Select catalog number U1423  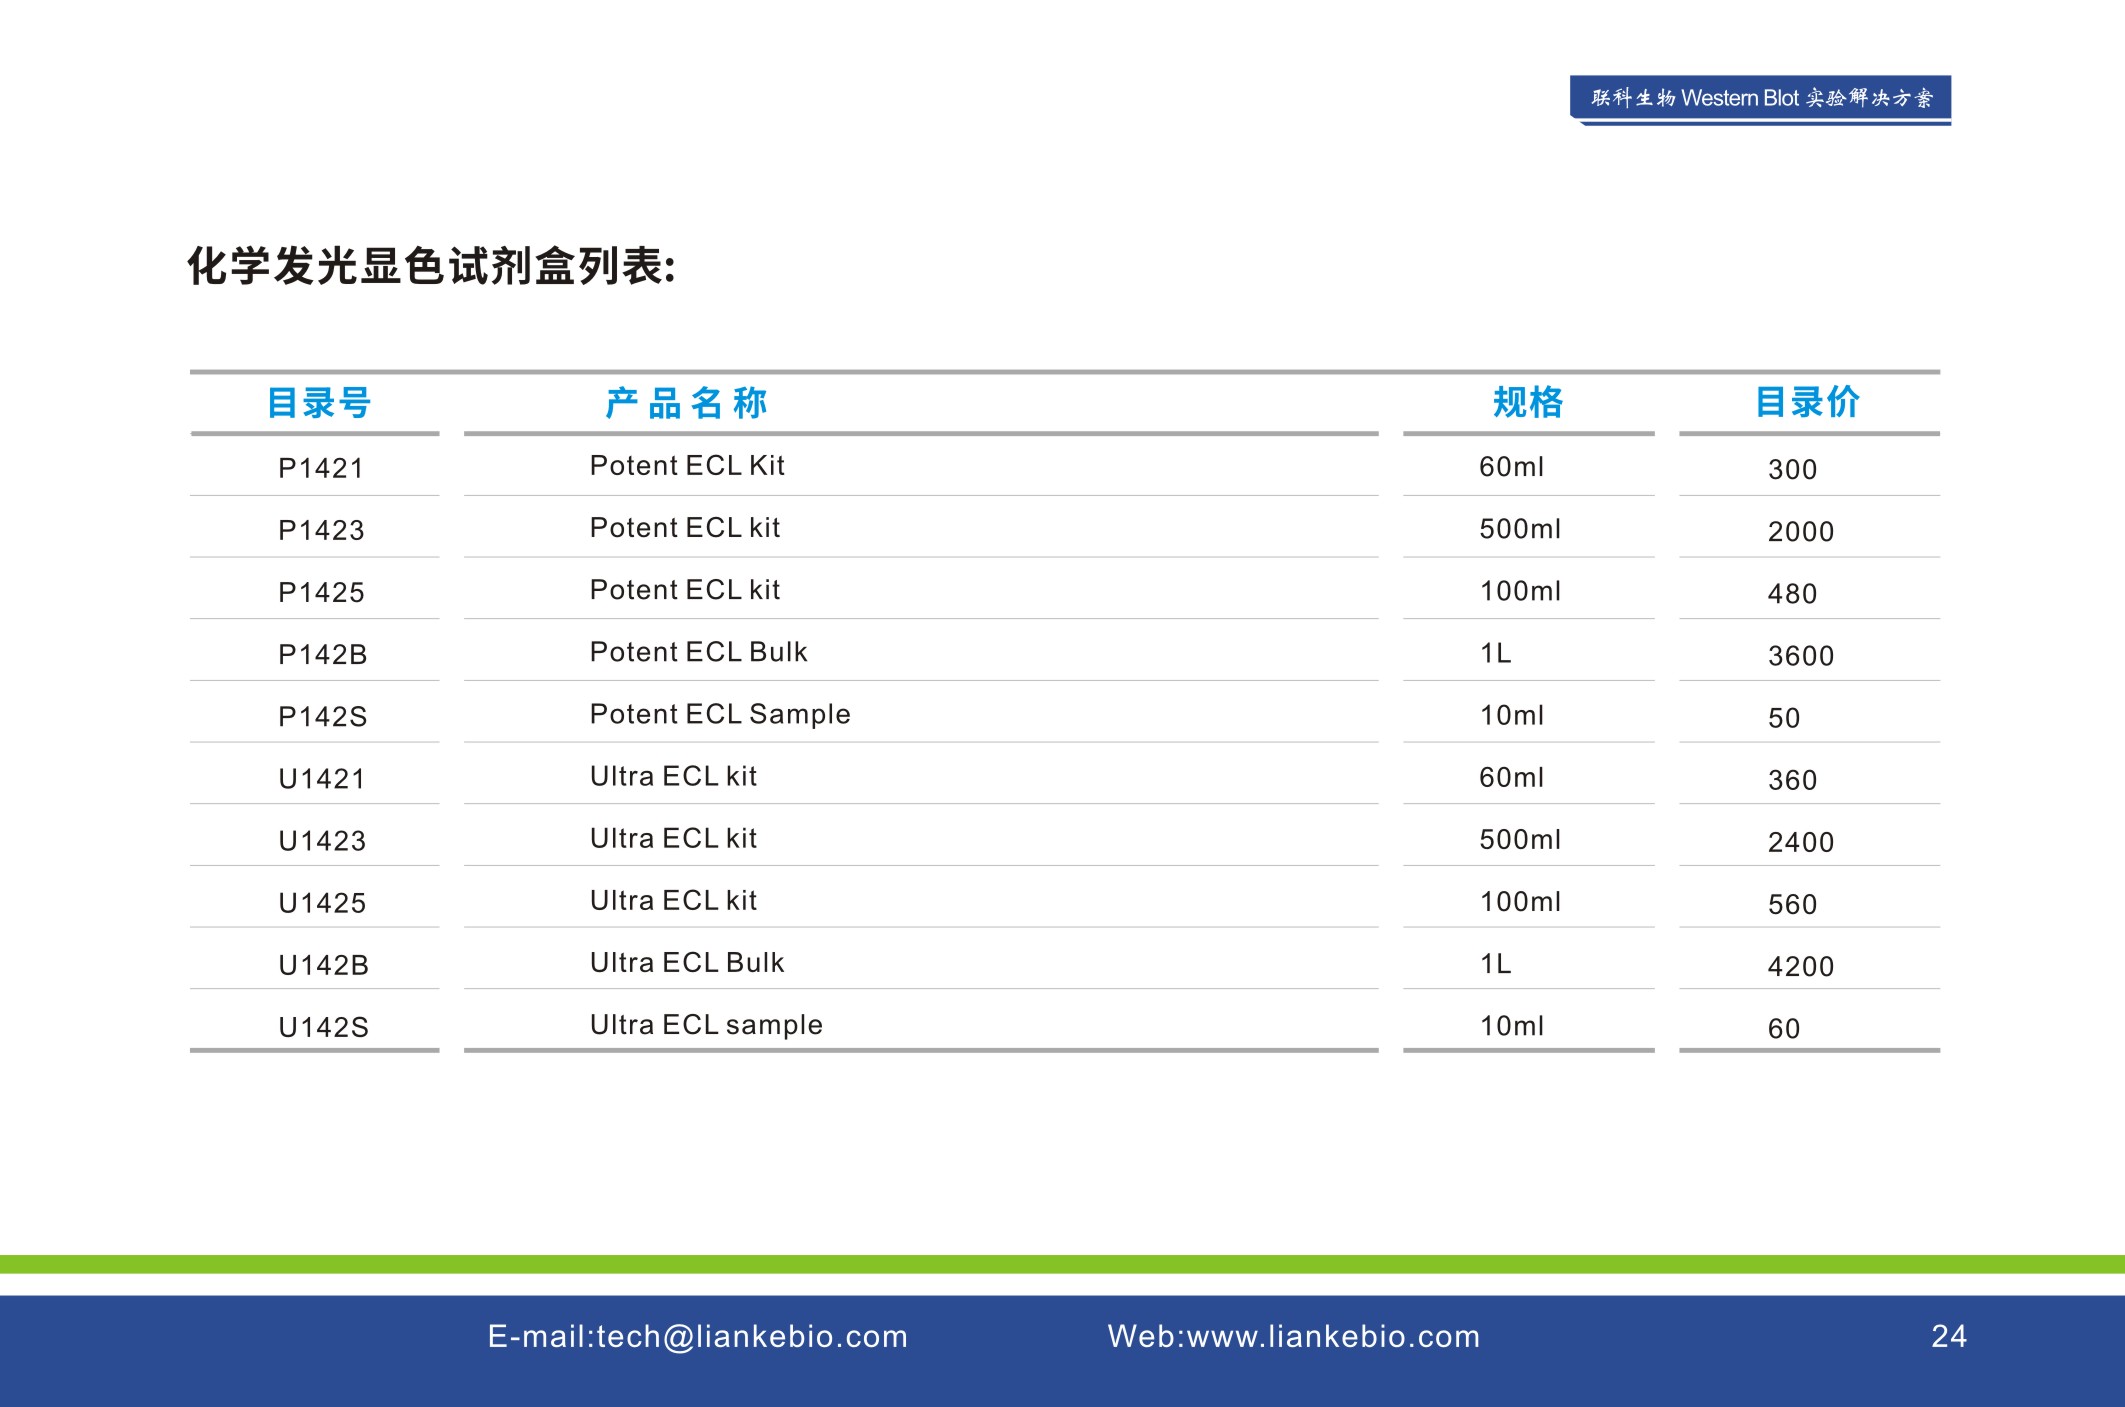322,840
